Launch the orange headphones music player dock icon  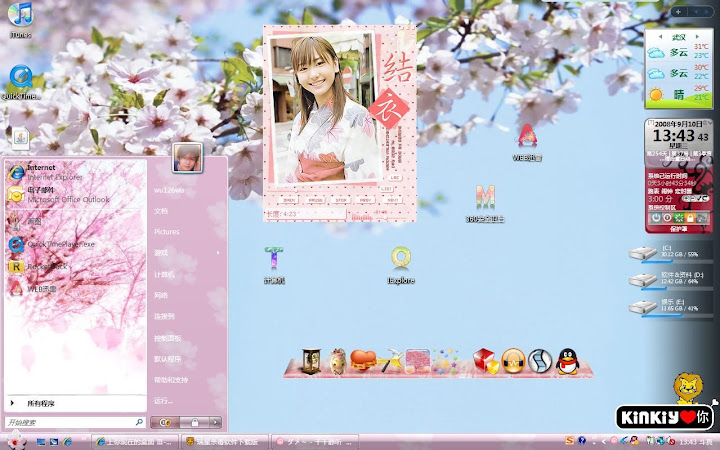[x=513, y=361]
